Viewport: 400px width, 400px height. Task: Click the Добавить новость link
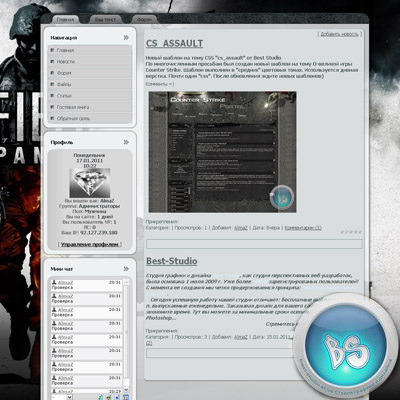point(339,34)
